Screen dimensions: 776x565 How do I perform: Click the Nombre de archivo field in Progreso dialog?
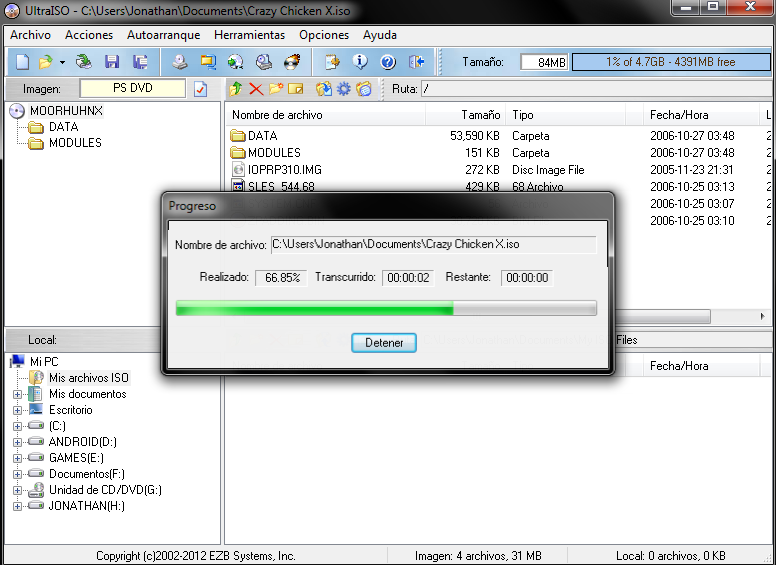434,244
